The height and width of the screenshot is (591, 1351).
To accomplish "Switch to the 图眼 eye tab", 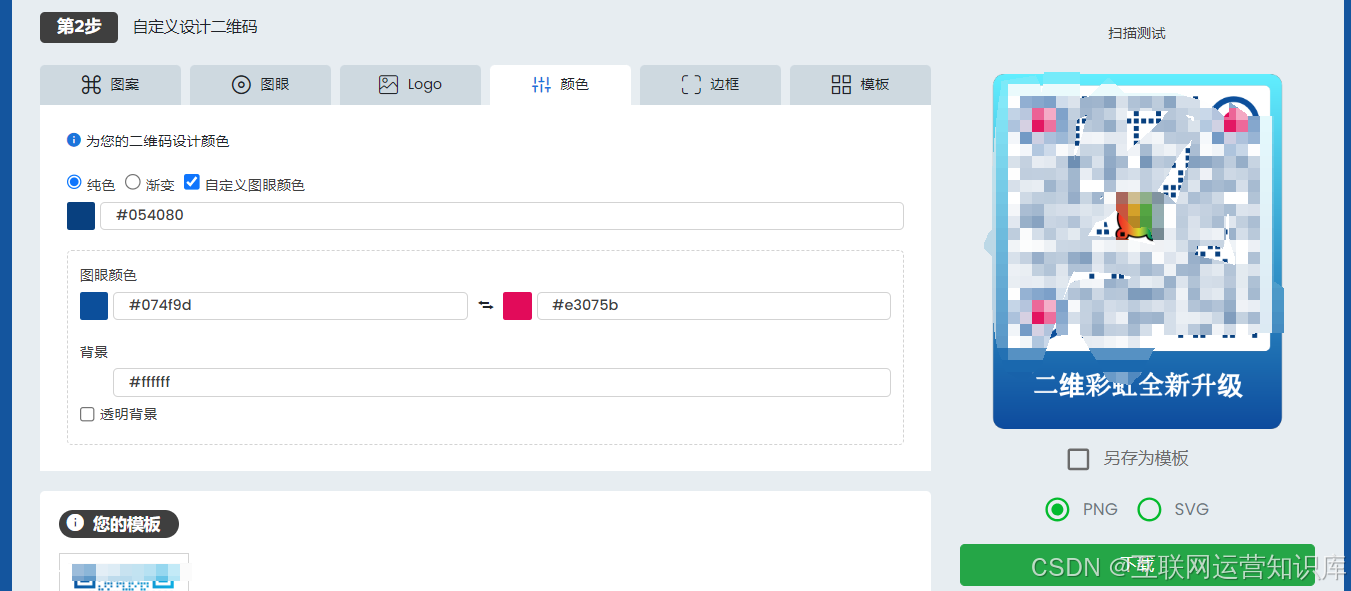I will (x=260, y=85).
